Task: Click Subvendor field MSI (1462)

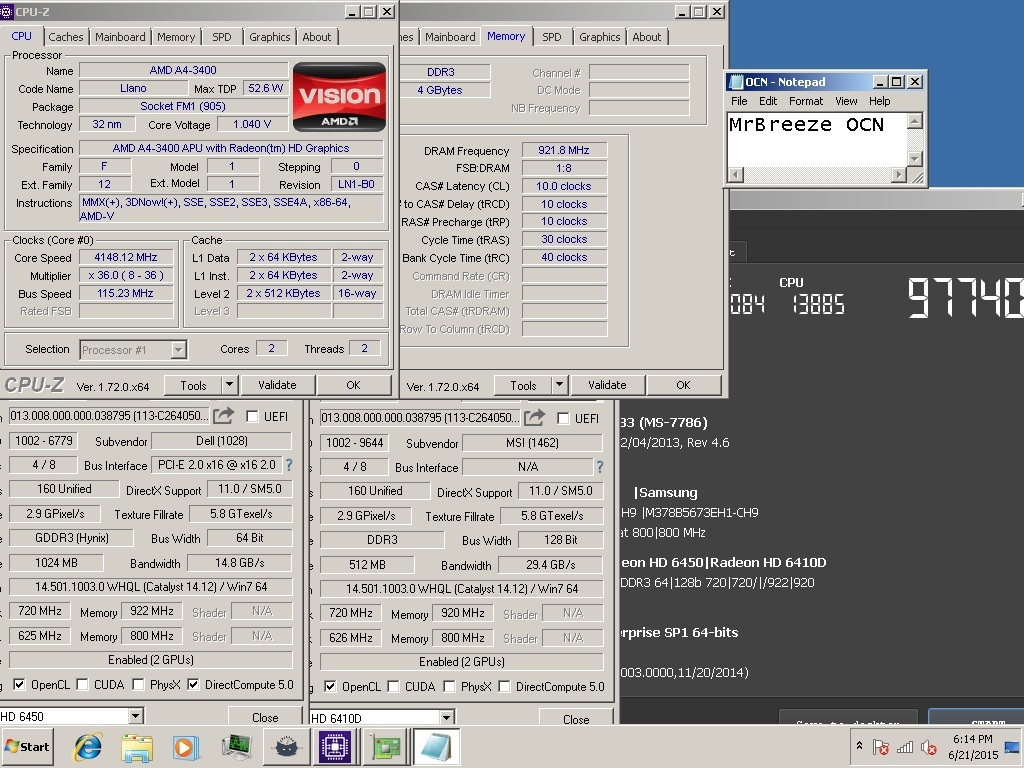Action: [x=532, y=443]
